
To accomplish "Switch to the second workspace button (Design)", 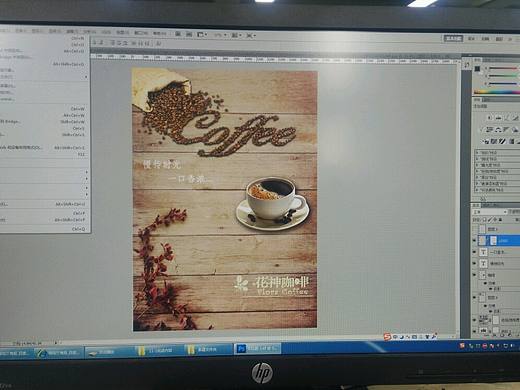I will [x=471, y=39].
